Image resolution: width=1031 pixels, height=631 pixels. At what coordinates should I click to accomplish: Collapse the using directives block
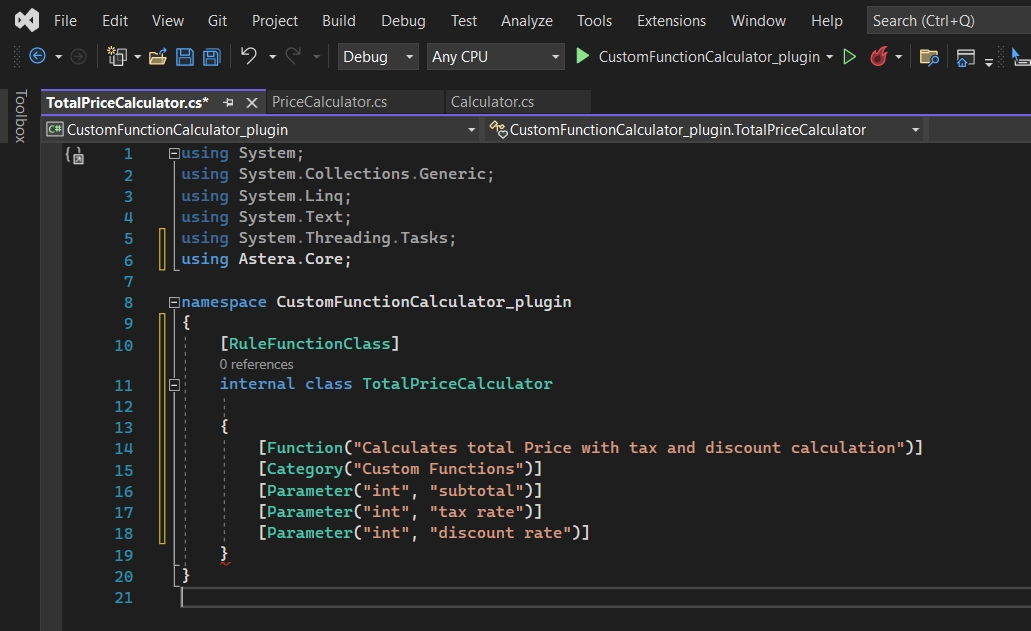tap(174, 154)
